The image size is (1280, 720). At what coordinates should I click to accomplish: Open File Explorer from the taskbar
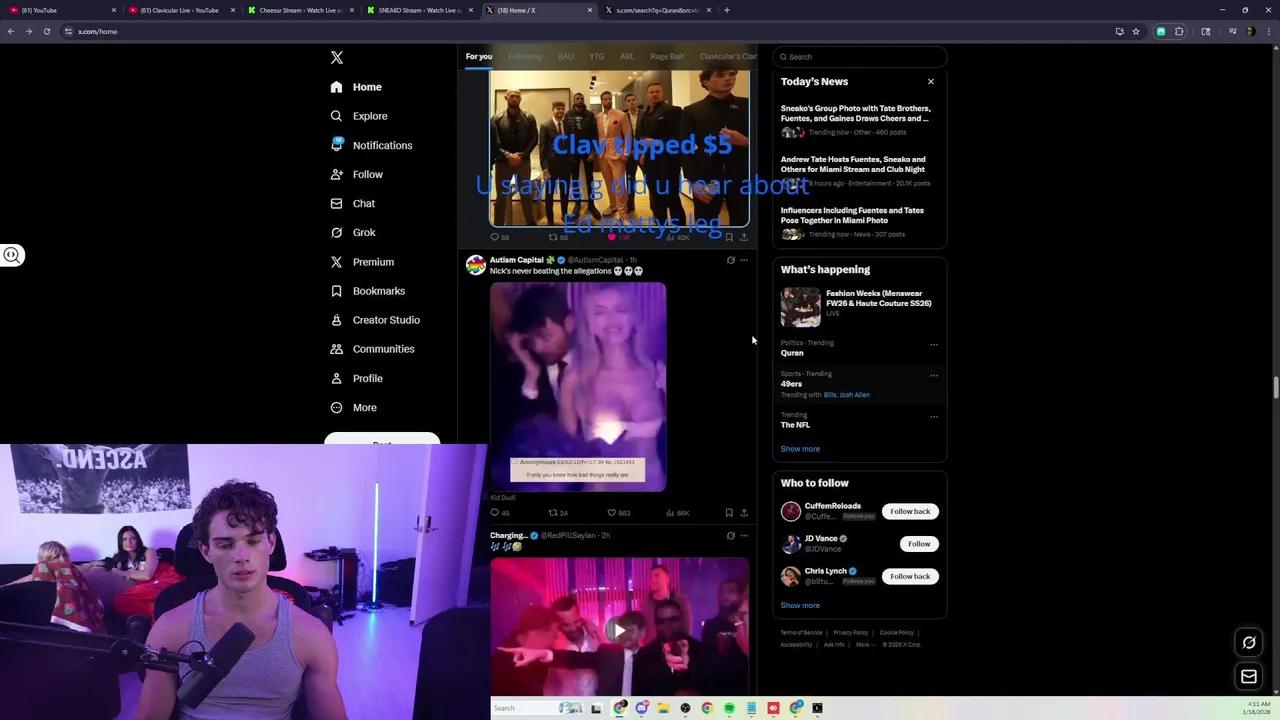pyautogui.click(x=663, y=708)
